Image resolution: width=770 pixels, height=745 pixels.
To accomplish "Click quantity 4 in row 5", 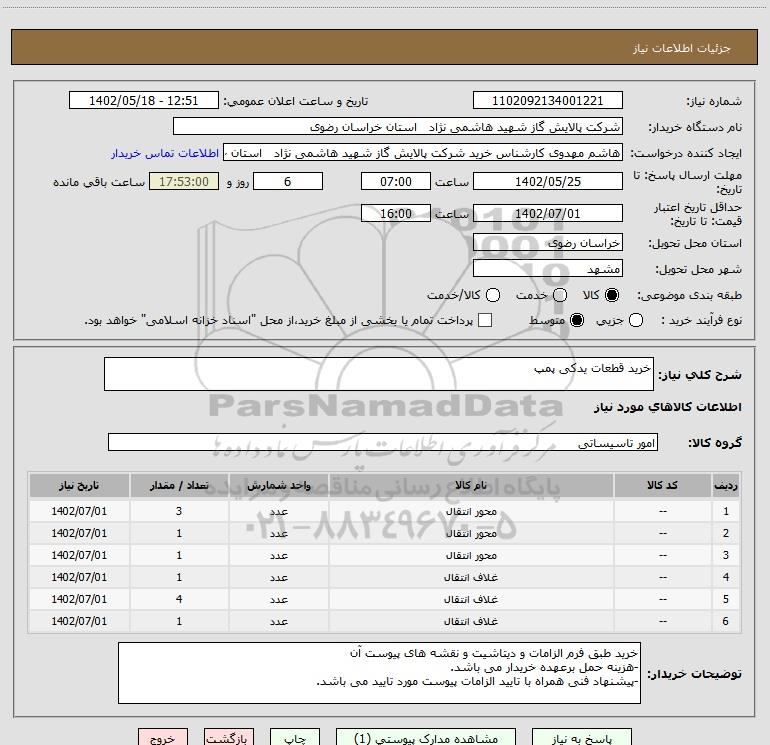I will point(179,599).
